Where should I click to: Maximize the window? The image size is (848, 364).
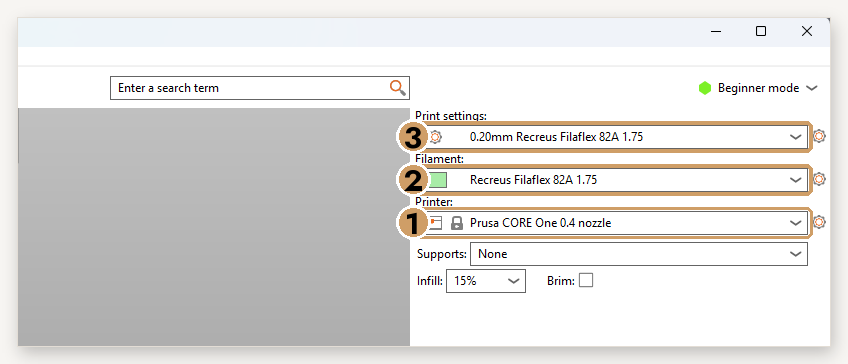pos(760,31)
